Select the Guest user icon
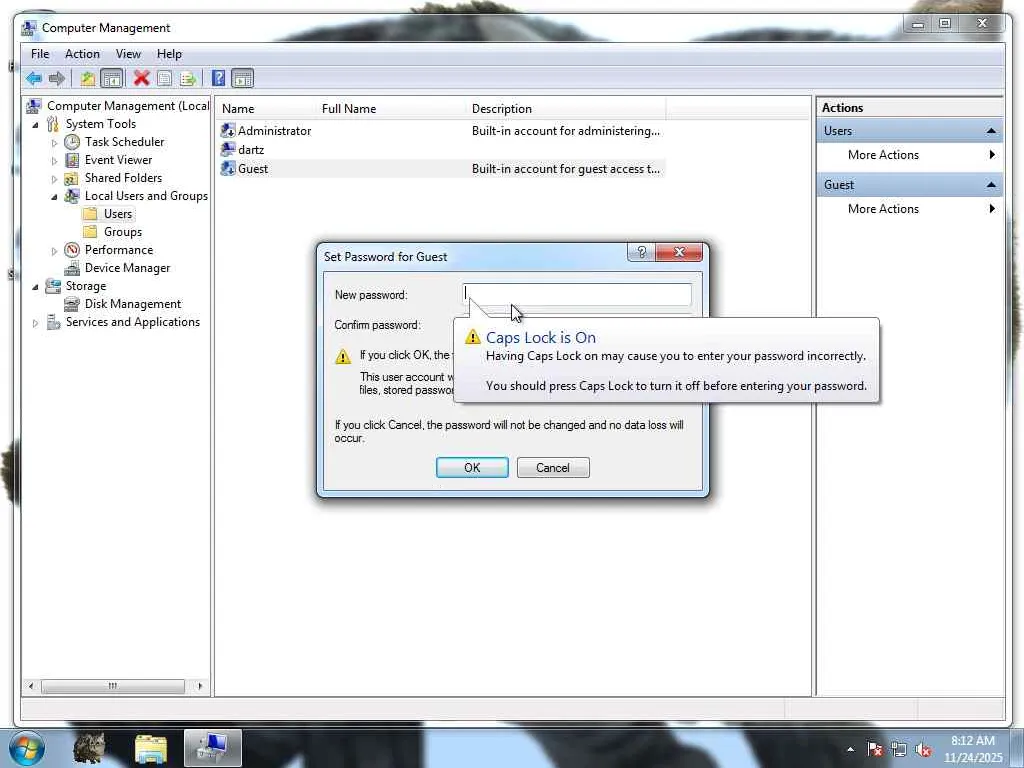Image resolution: width=1024 pixels, height=768 pixels. pyautogui.click(x=228, y=168)
